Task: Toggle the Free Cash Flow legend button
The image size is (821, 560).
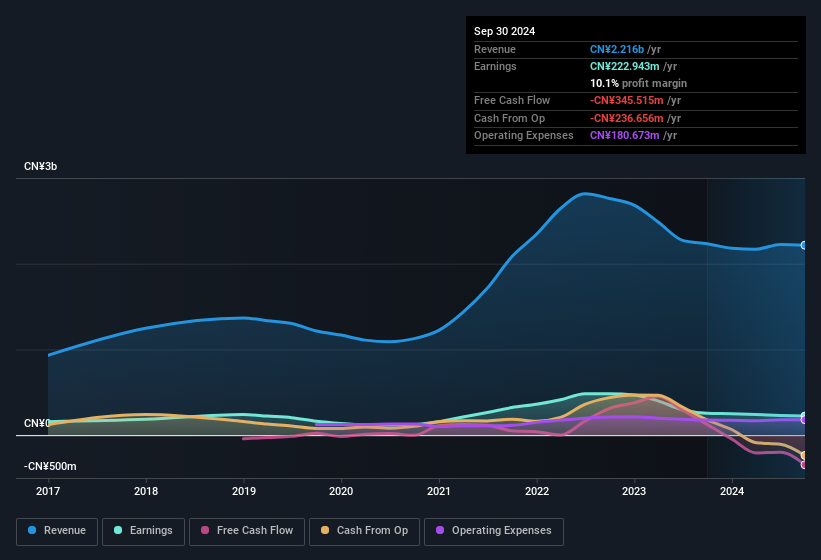Action: (247, 531)
